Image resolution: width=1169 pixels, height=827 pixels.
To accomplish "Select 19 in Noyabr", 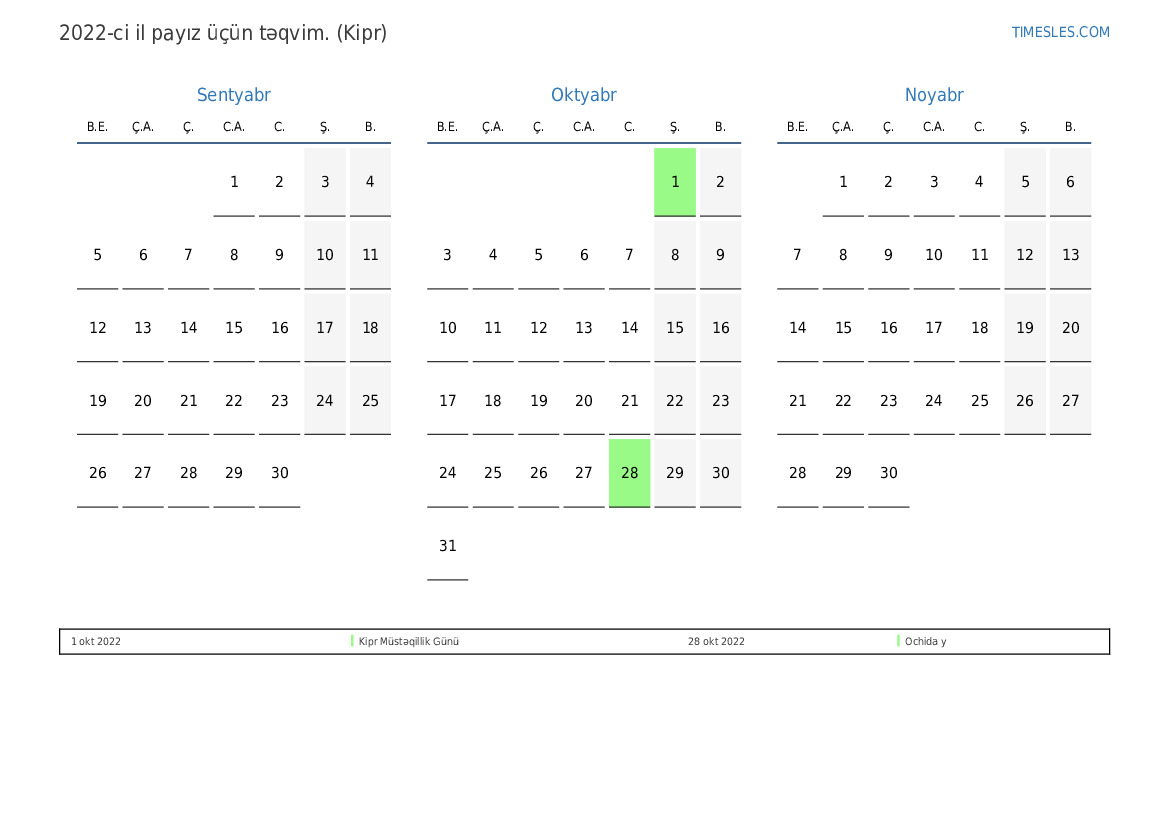I will click(x=1025, y=328).
